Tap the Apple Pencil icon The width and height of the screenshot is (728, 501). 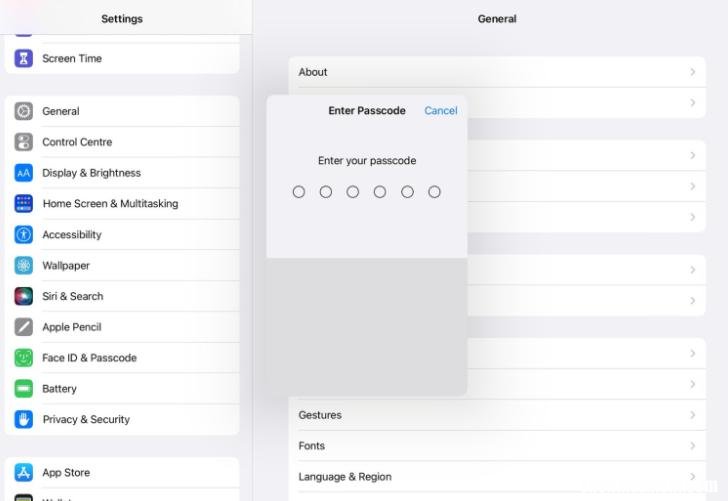point(24,327)
